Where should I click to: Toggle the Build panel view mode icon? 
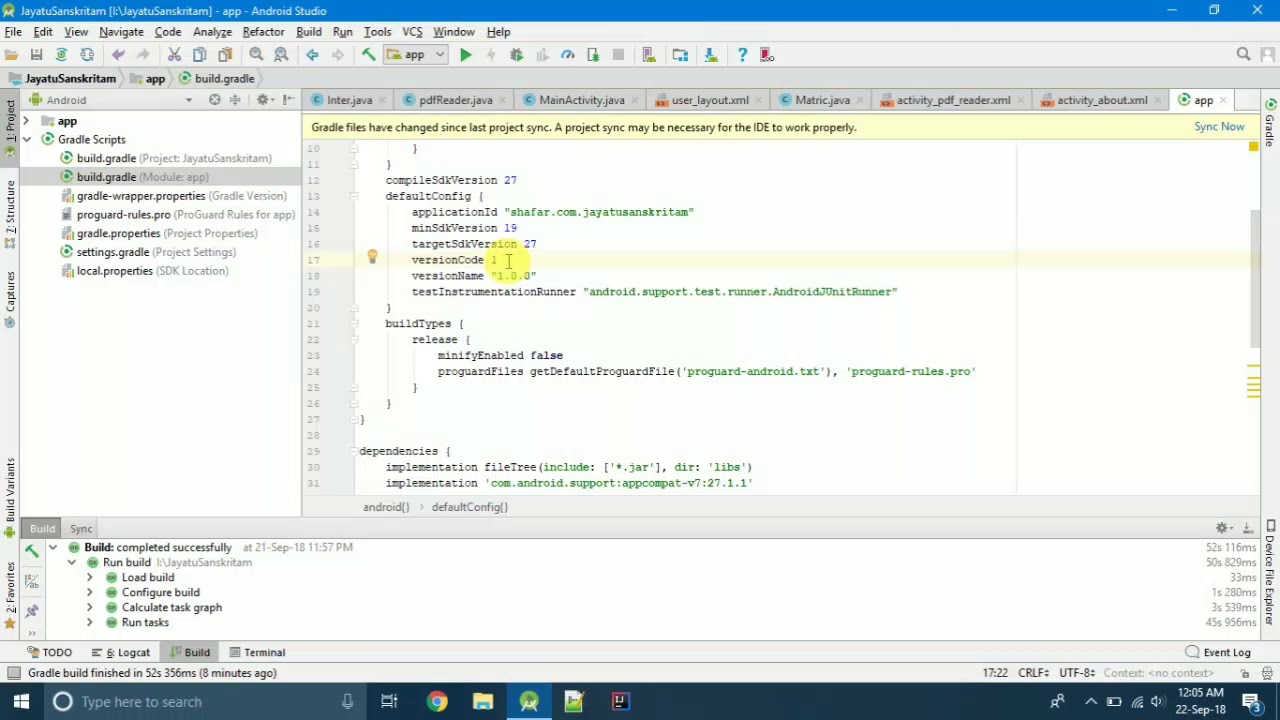(31, 580)
